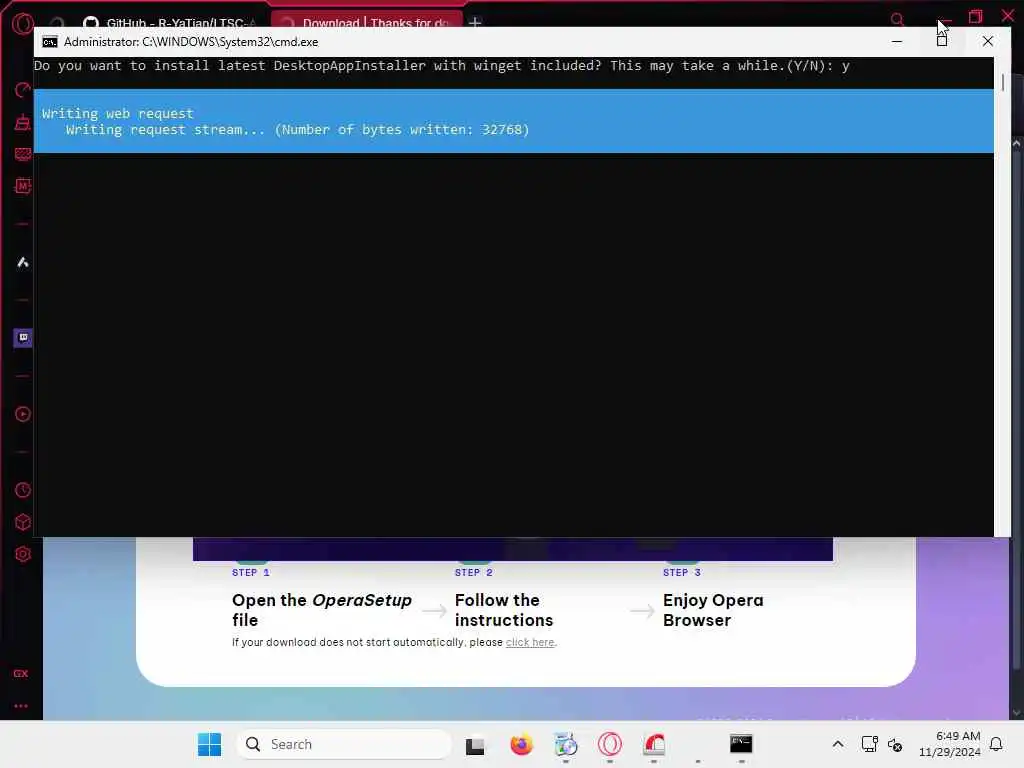Click the DesktopAppInstaller prompt line in cmd

coord(441,65)
